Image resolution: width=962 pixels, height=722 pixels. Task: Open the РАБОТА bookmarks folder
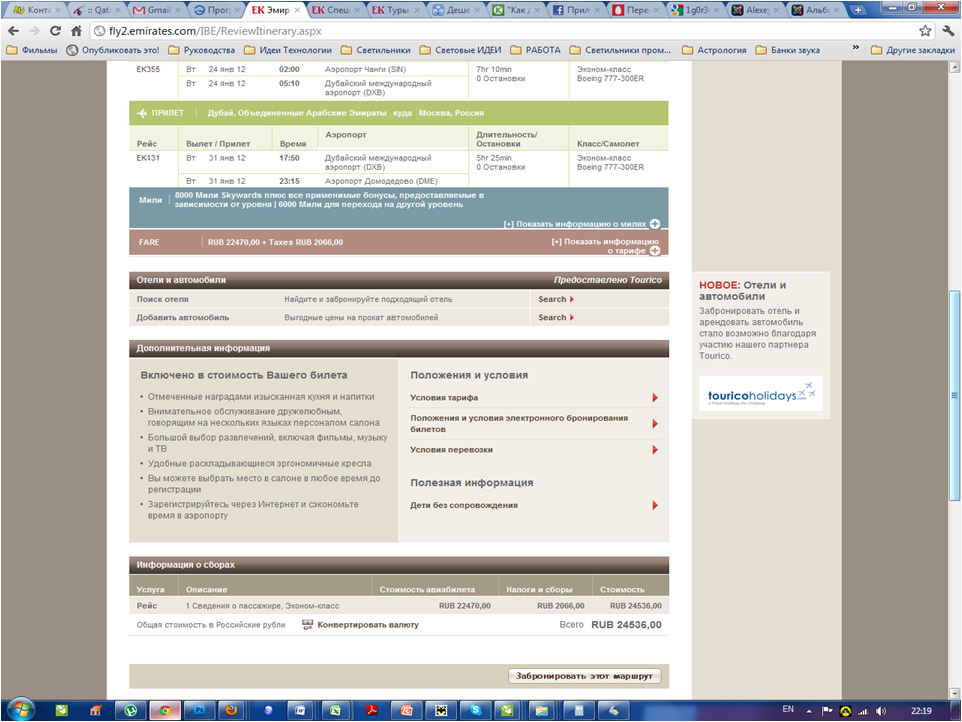[536, 50]
